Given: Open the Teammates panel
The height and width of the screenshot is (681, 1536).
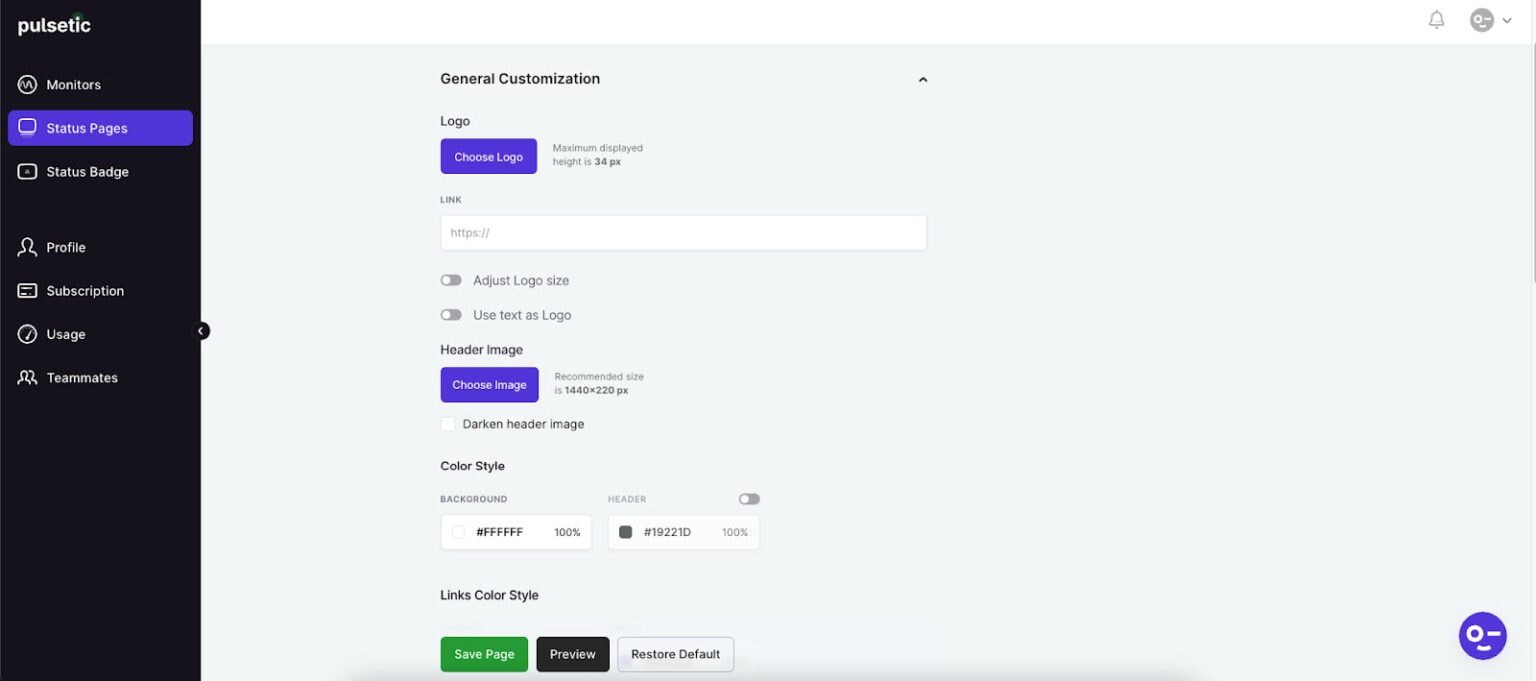Looking at the screenshot, I should [x=82, y=377].
